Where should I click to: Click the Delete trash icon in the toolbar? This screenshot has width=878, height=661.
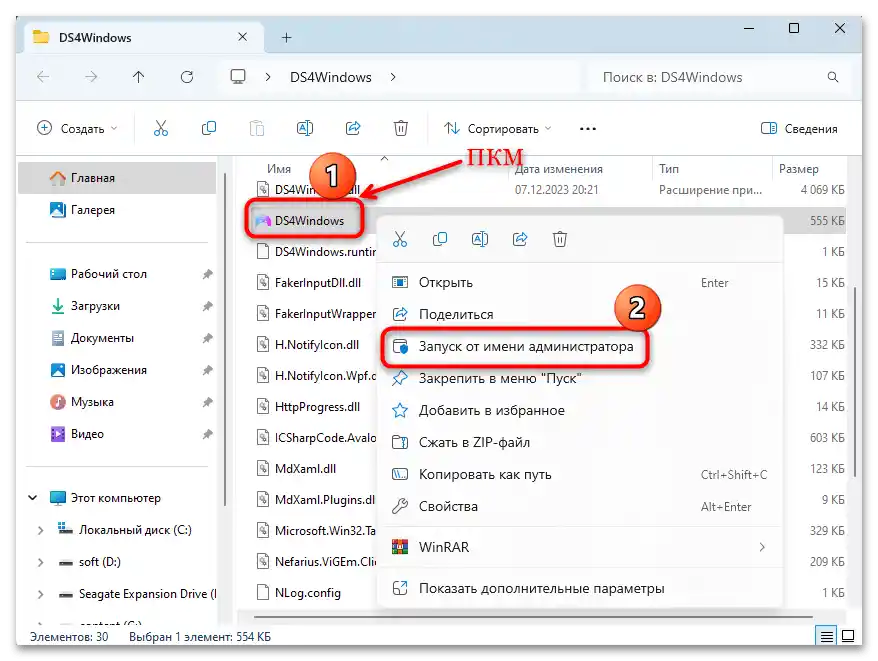(x=401, y=128)
